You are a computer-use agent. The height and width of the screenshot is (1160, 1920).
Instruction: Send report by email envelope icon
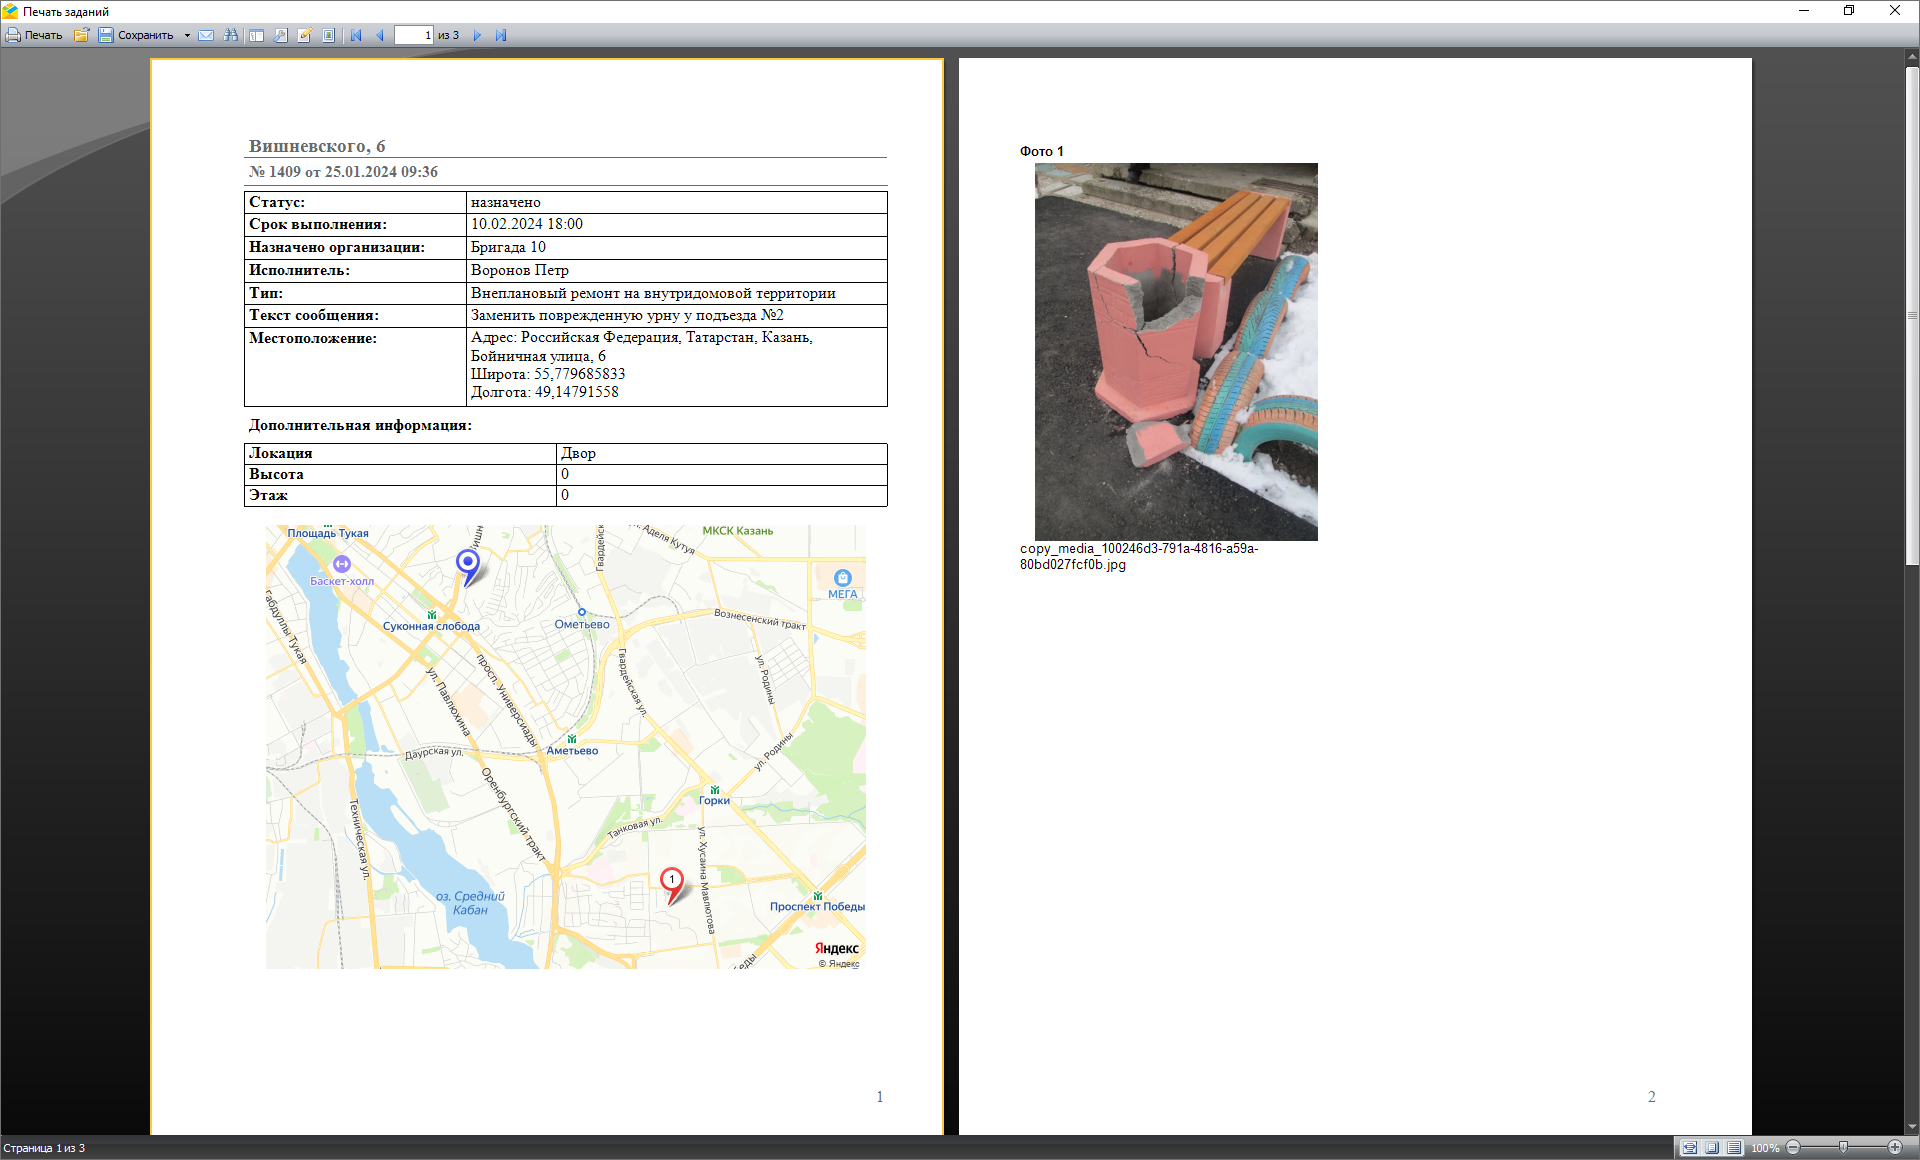[206, 35]
